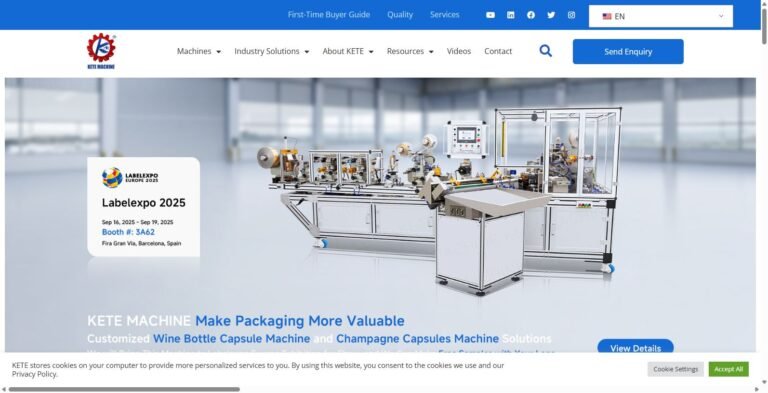Click the Send Enquiry button
Screen dimensions: 768x393
[628, 51]
